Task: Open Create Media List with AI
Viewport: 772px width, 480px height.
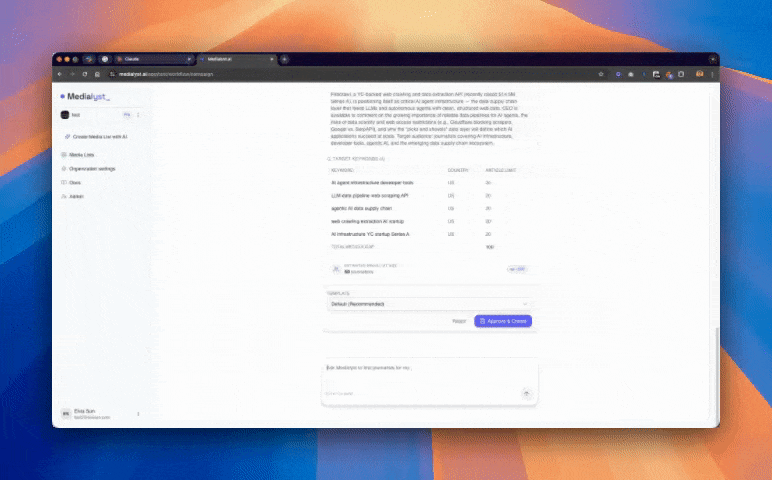Action: pyautogui.click(x=96, y=136)
